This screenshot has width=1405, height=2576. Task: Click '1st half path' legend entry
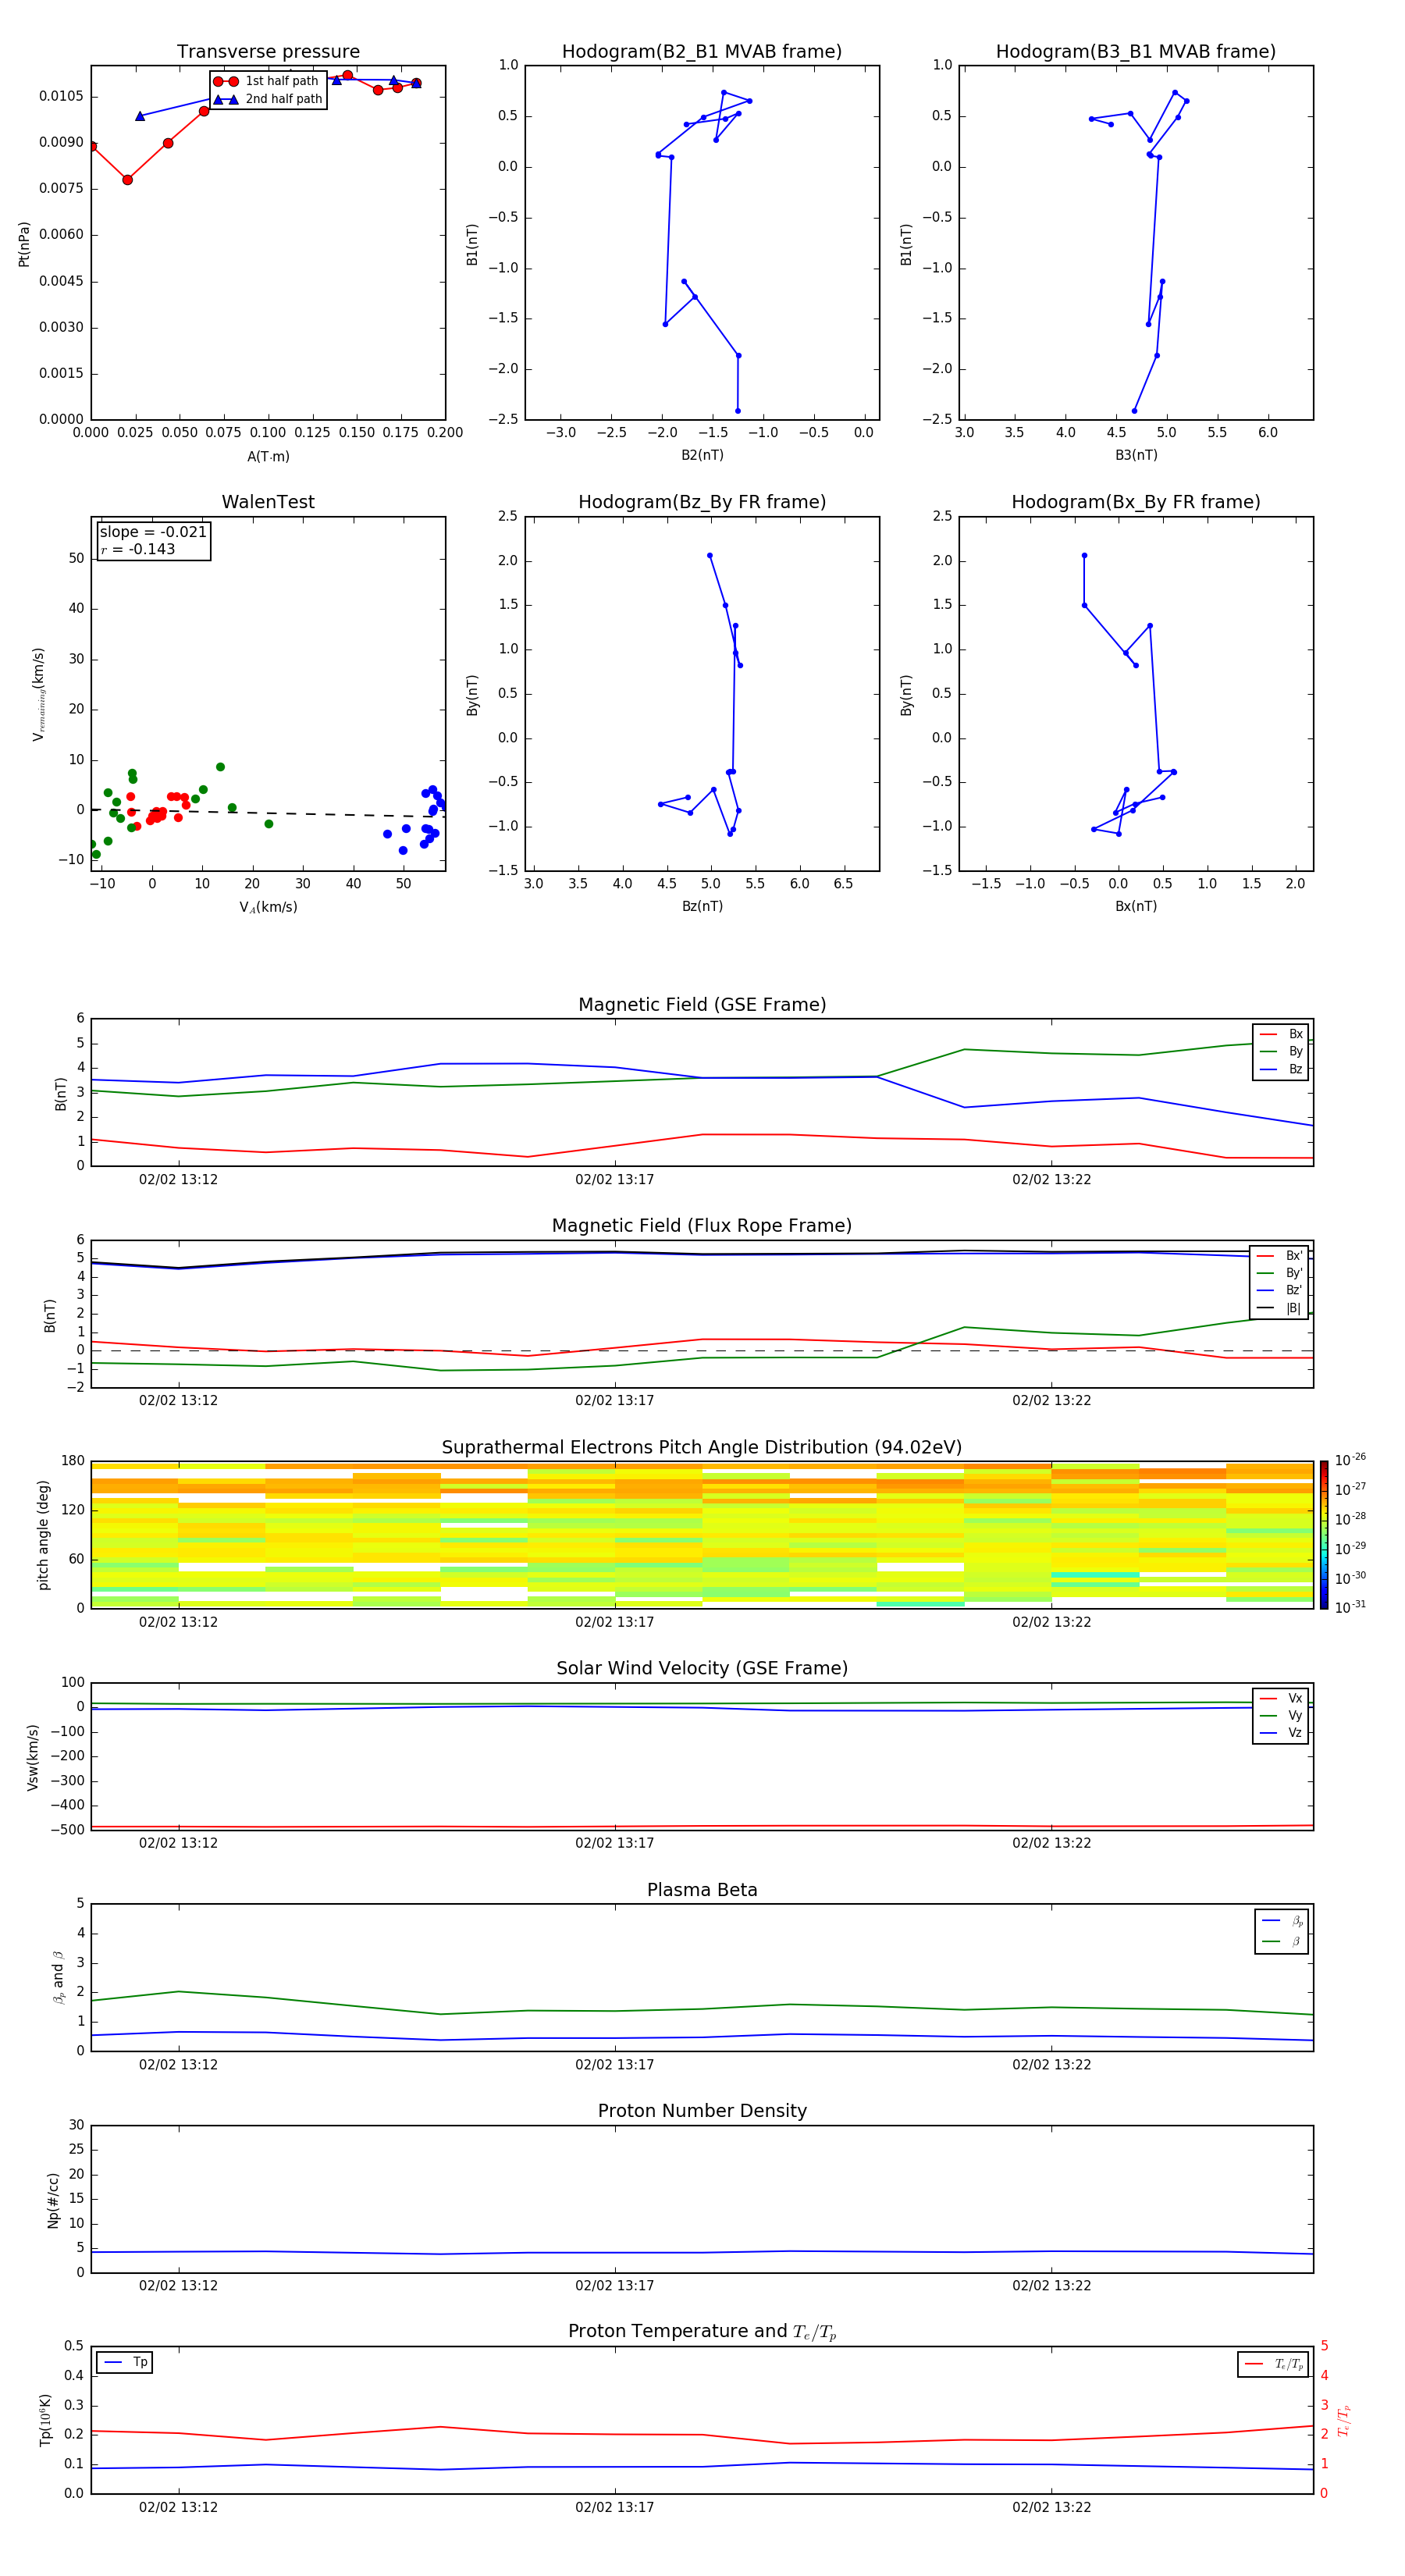tap(267, 81)
